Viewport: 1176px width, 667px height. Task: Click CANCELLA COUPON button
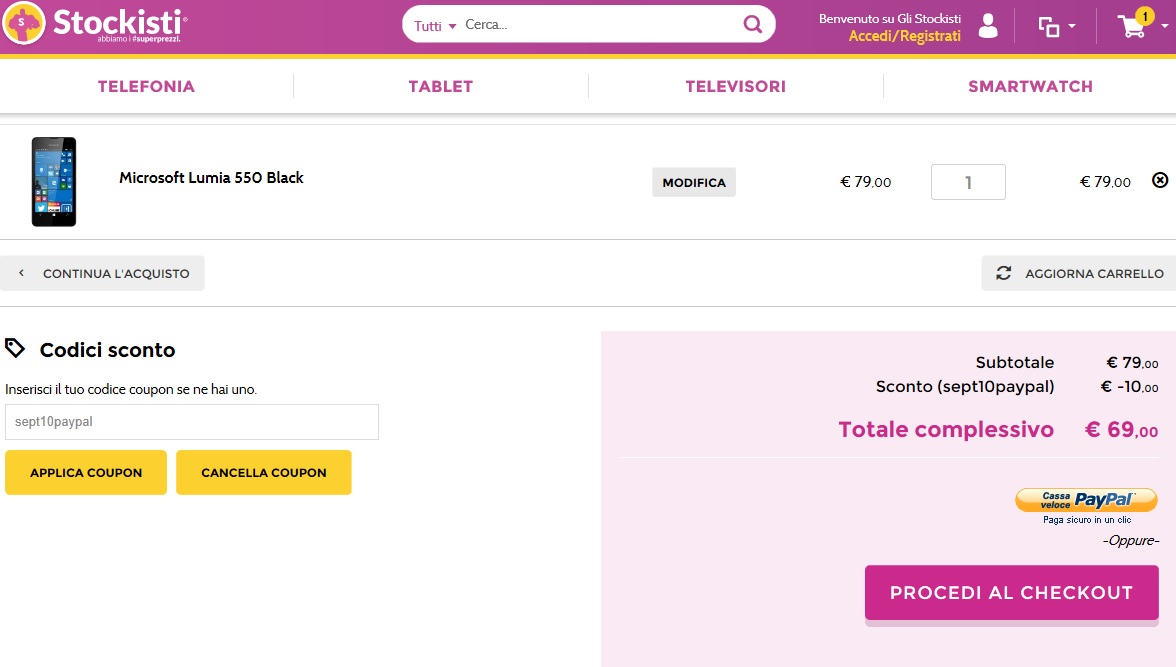[264, 473]
